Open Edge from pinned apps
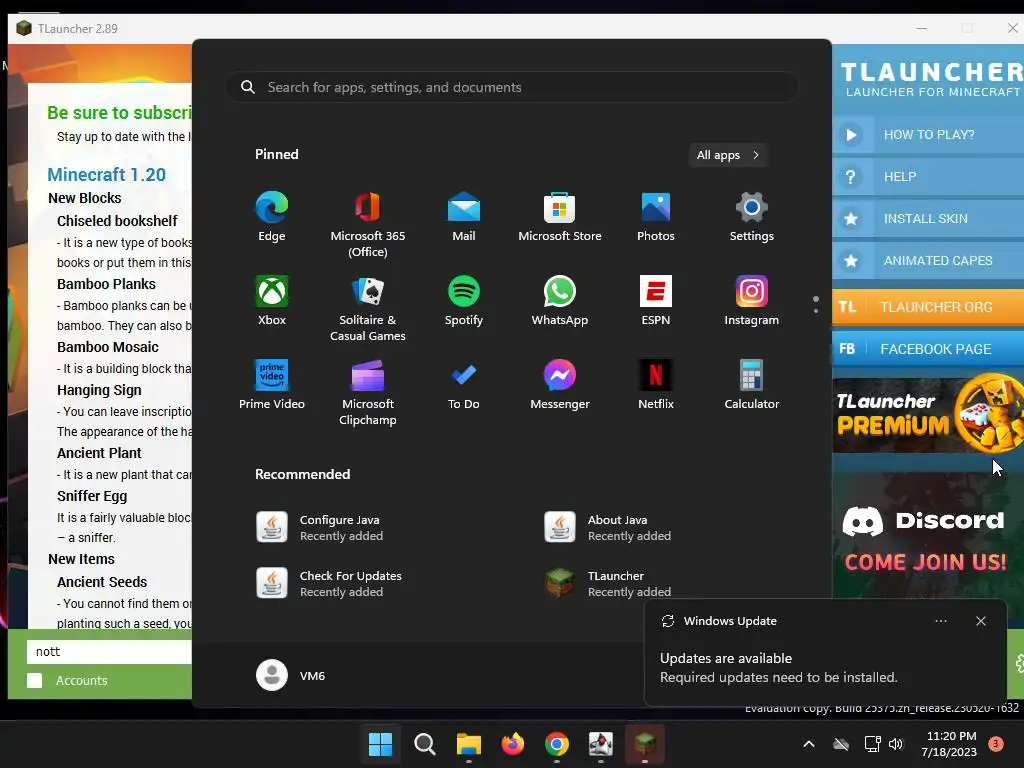 pyautogui.click(x=272, y=217)
